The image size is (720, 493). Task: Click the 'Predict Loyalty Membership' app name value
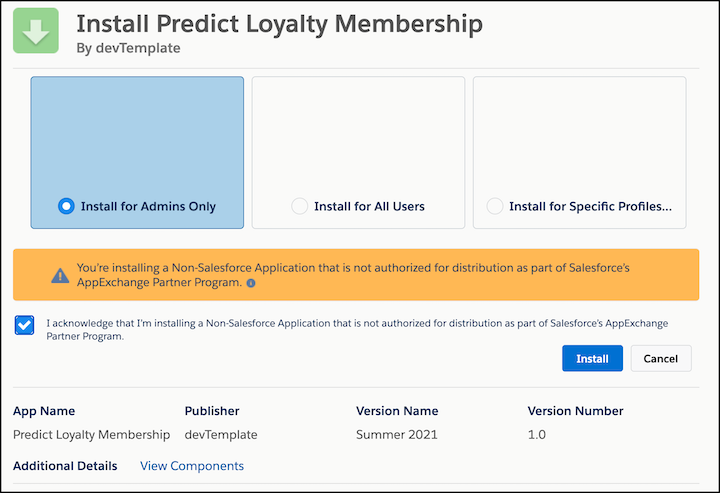(91, 435)
